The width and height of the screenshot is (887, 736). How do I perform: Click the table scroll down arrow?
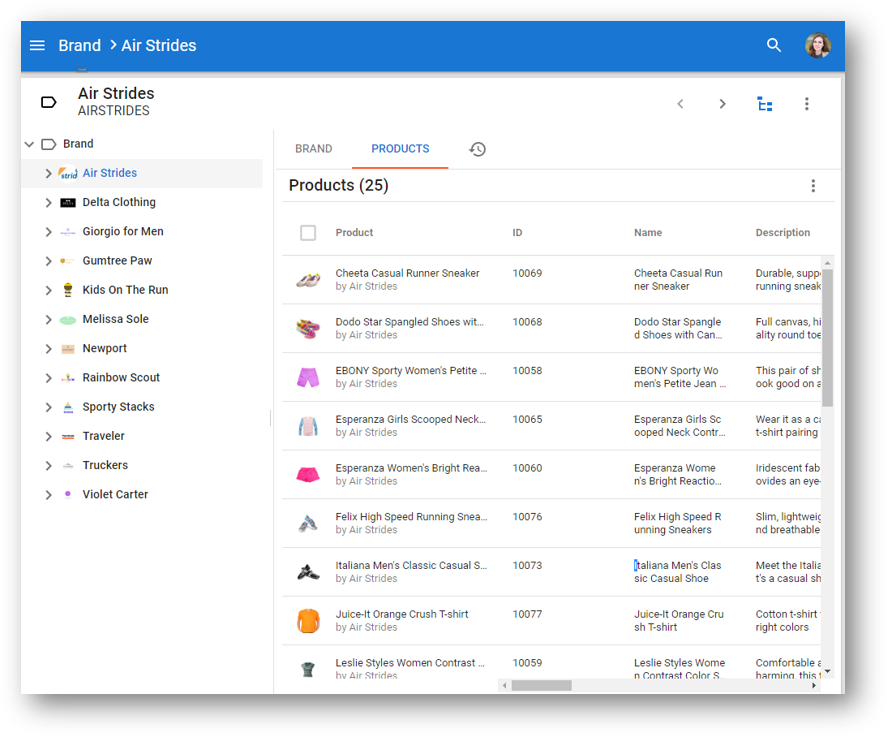(827, 672)
